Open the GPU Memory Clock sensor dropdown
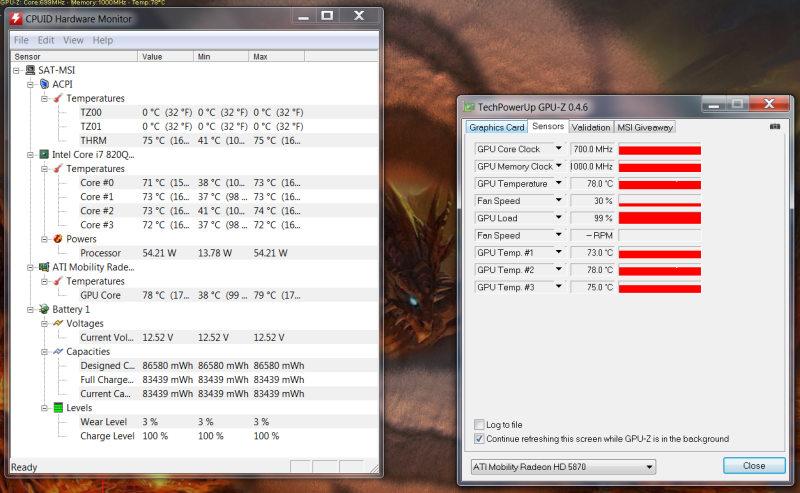800x493 pixels. (559, 166)
